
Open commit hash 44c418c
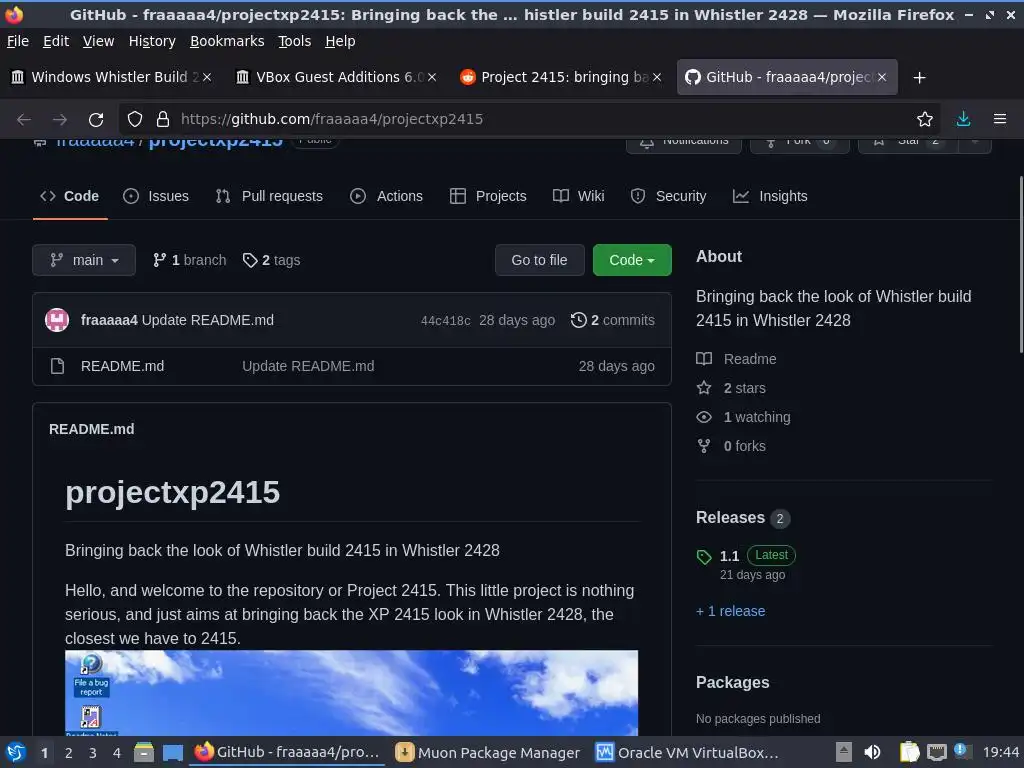coord(445,320)
